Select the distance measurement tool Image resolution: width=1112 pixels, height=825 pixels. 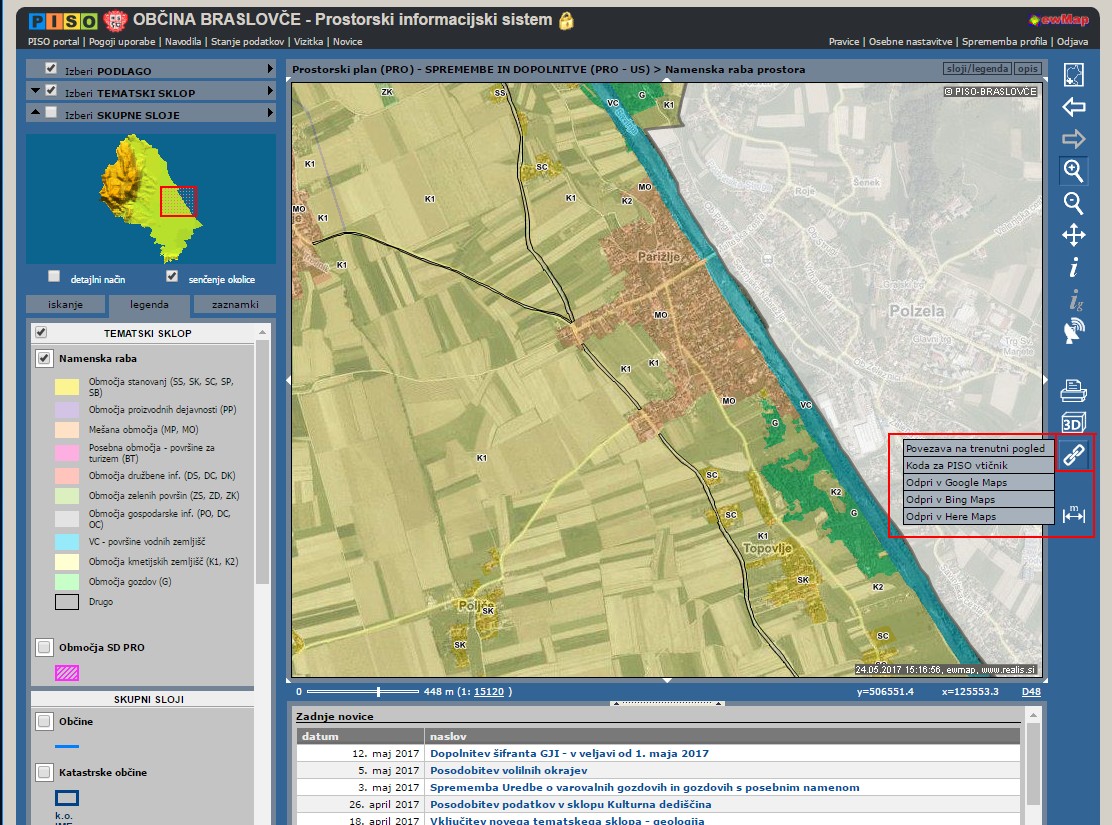tap(1074, 514)
